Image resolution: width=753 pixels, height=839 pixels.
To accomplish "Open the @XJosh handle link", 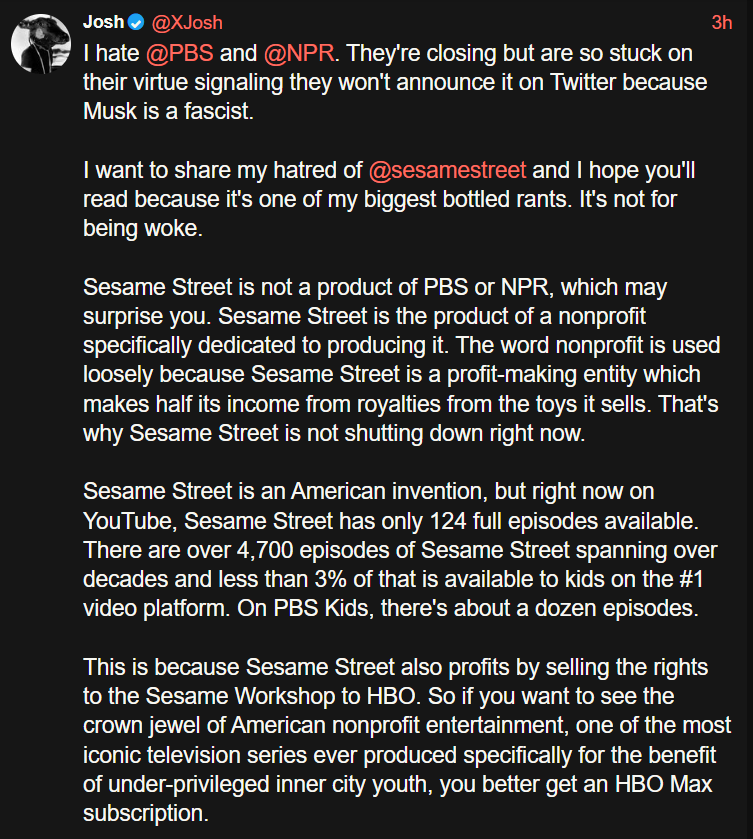I will click(x=186, y=22).
